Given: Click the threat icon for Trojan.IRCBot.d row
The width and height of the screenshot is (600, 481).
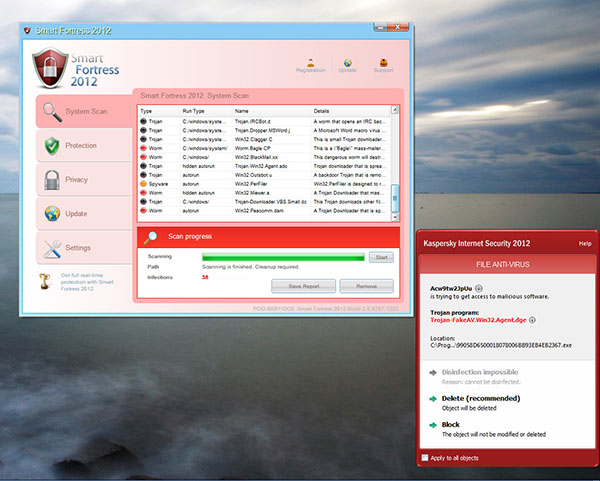Looking at the screenshot, I should [143, 121].
